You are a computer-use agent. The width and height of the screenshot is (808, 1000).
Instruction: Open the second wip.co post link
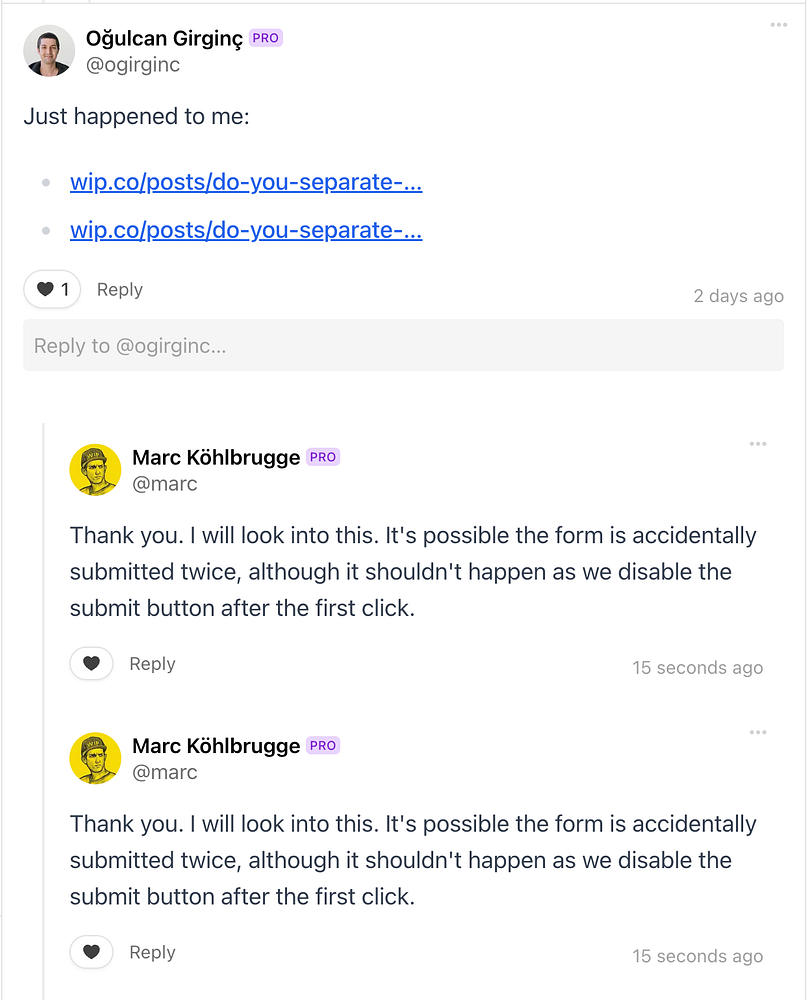click(x=246, y=230)
